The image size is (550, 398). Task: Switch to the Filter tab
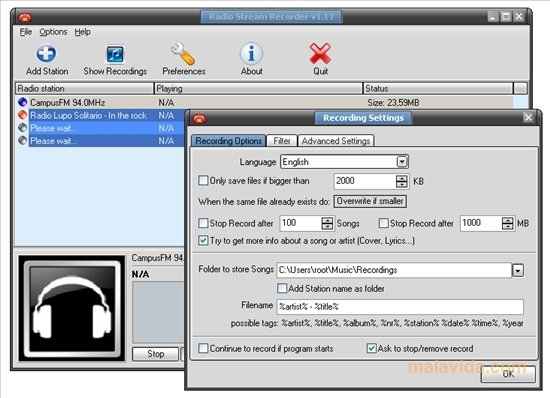(282, 141)
